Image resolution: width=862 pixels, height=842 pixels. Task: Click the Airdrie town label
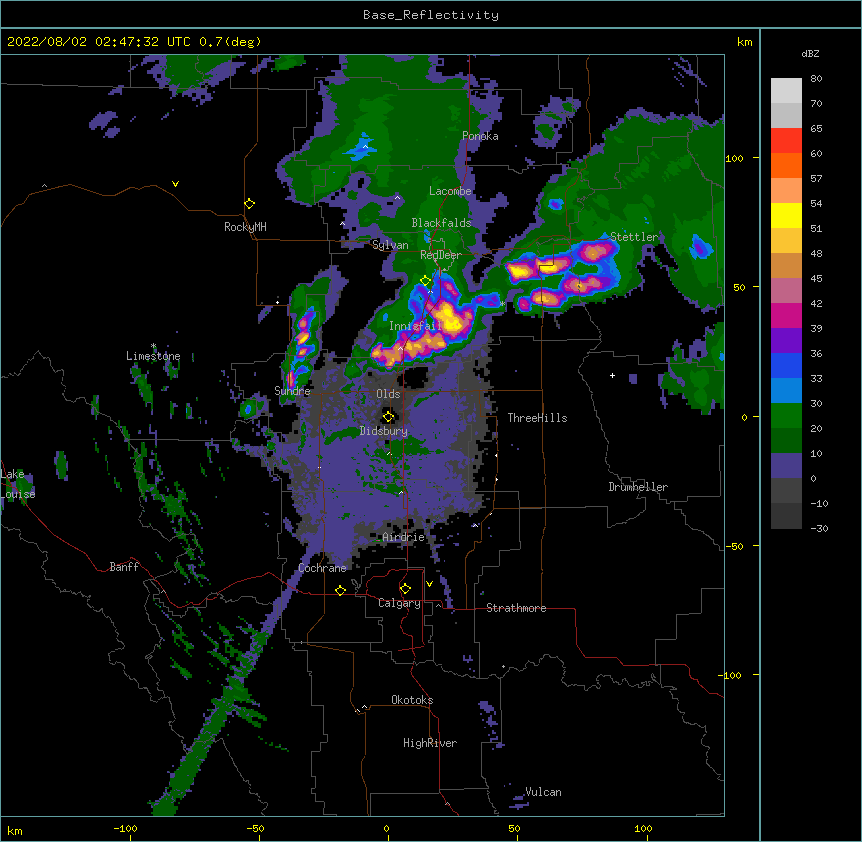point(404,537)
